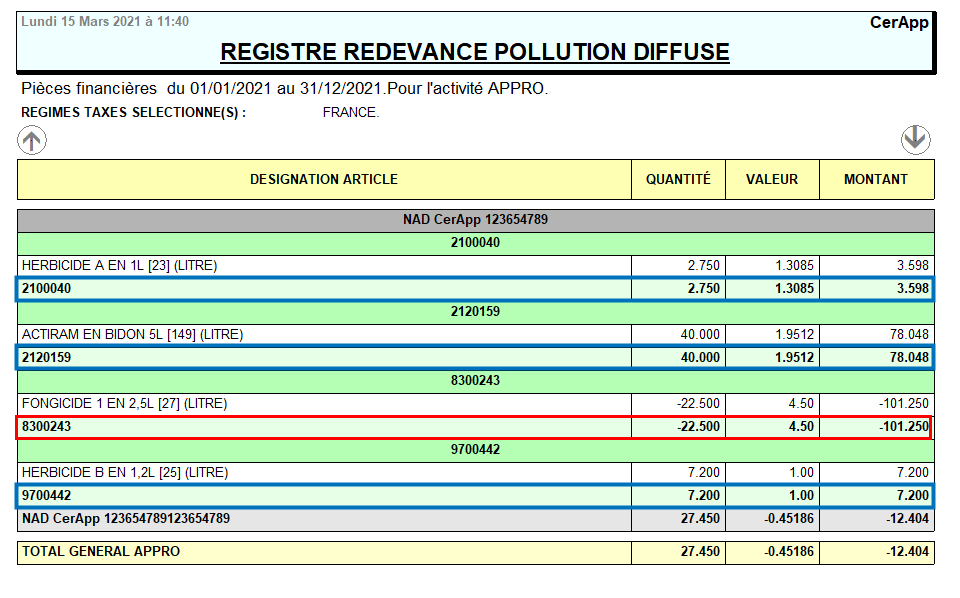Click the NAD CerApp 123654789123654789 subtotal row

[x=126, y=519]
